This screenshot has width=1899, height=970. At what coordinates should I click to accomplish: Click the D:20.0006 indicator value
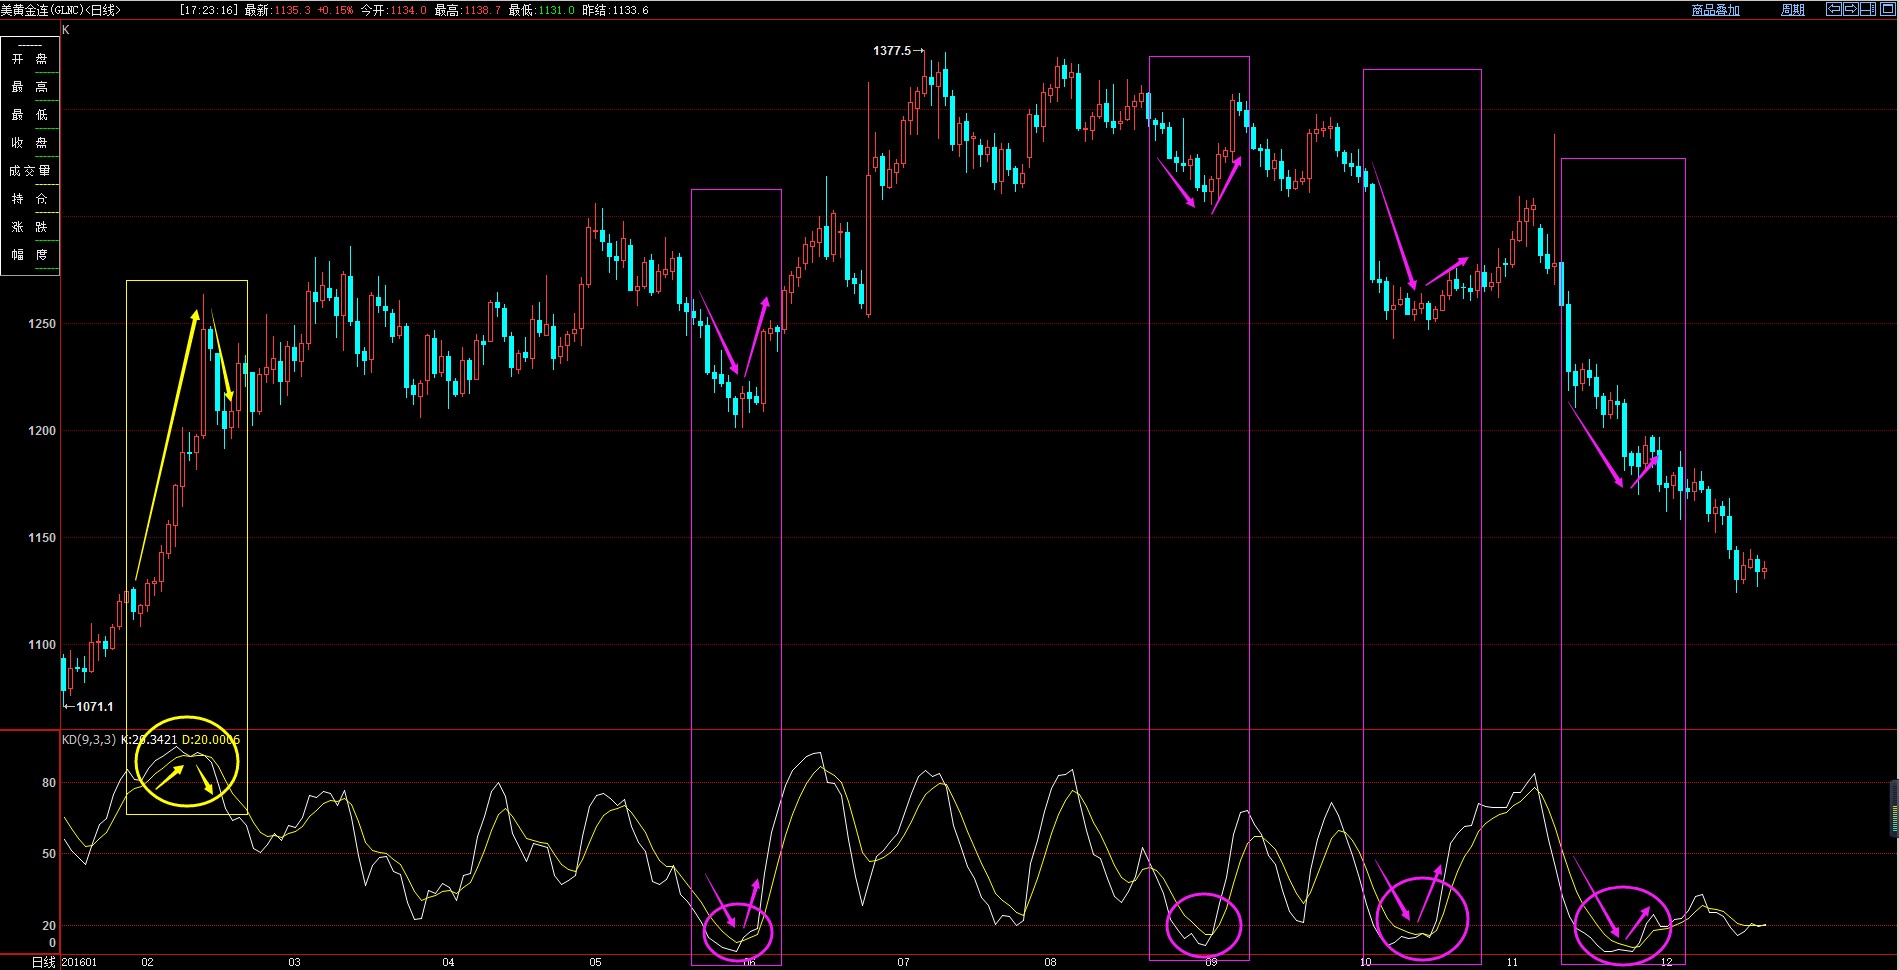point(211,740)
